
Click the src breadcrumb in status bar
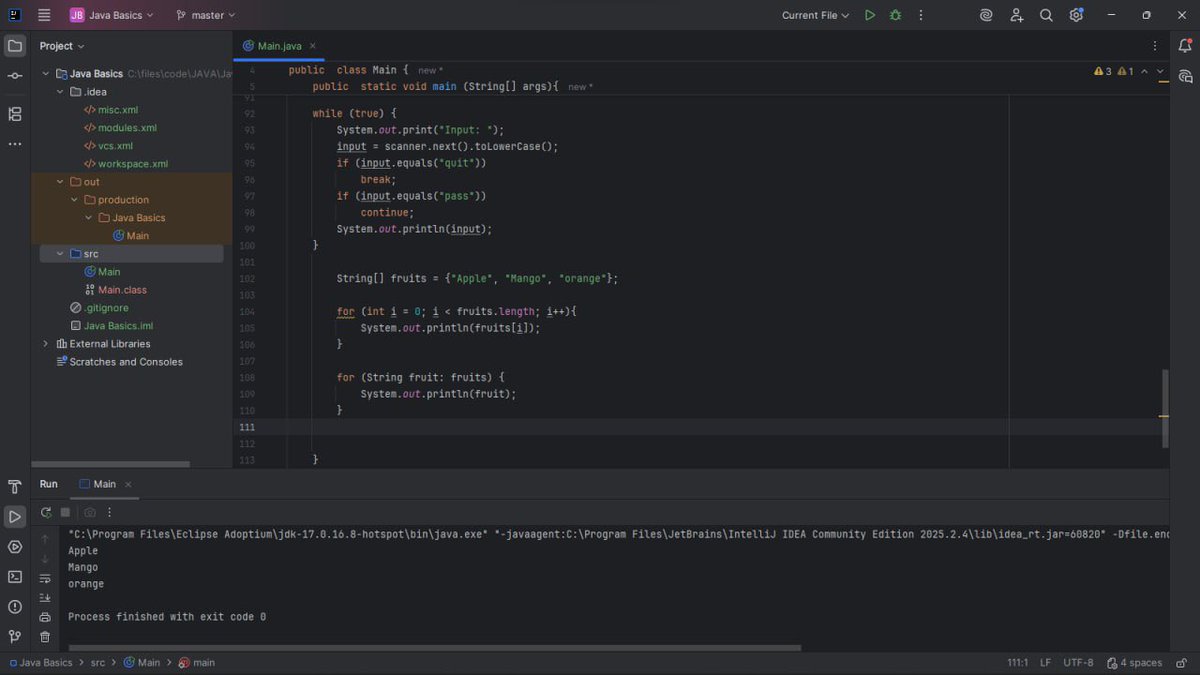[x=98, y=663]
